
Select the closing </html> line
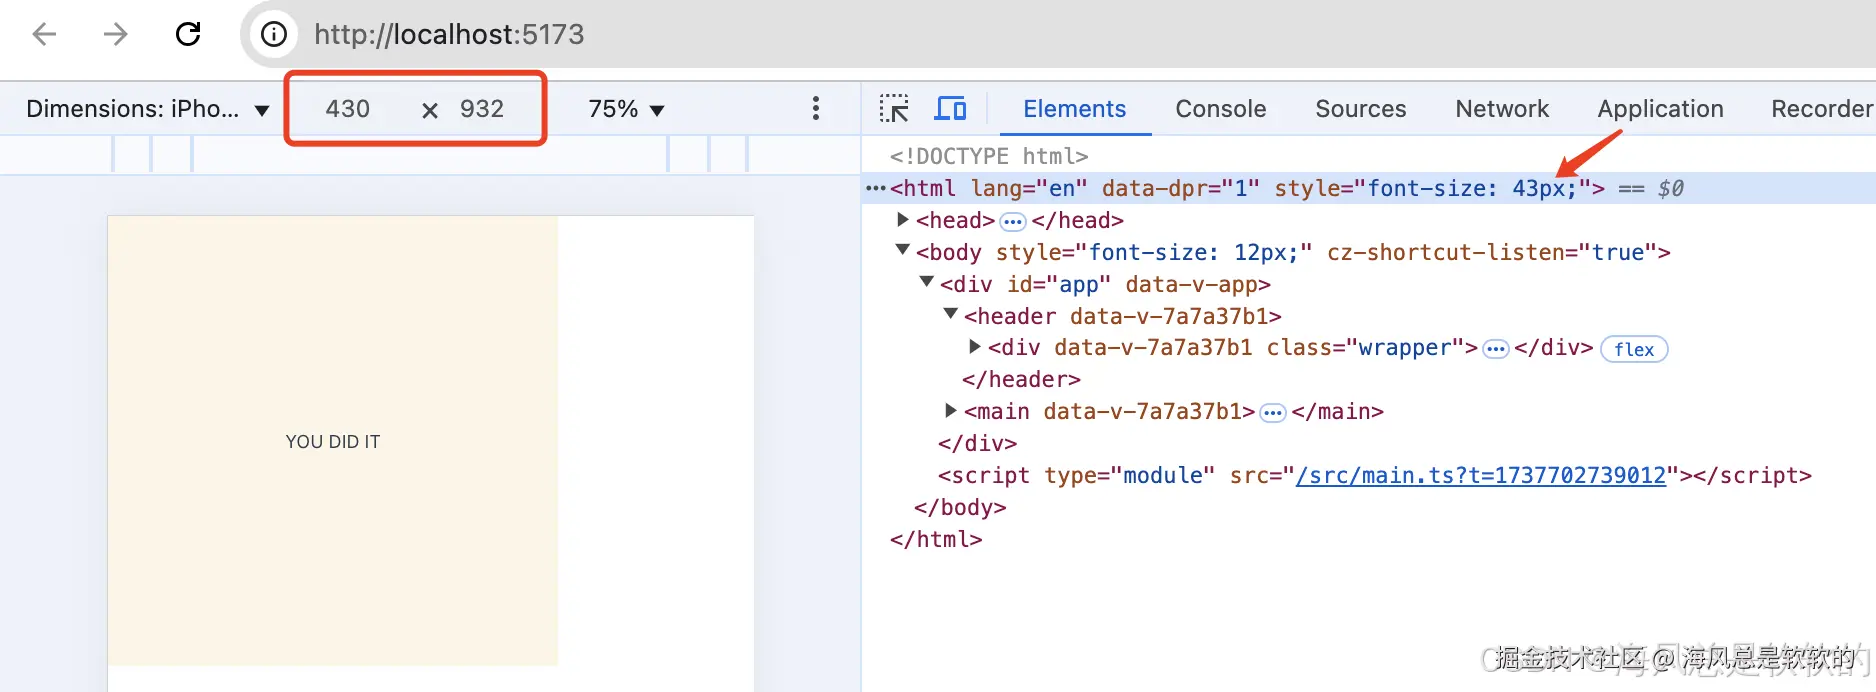(x=936, y=539)
